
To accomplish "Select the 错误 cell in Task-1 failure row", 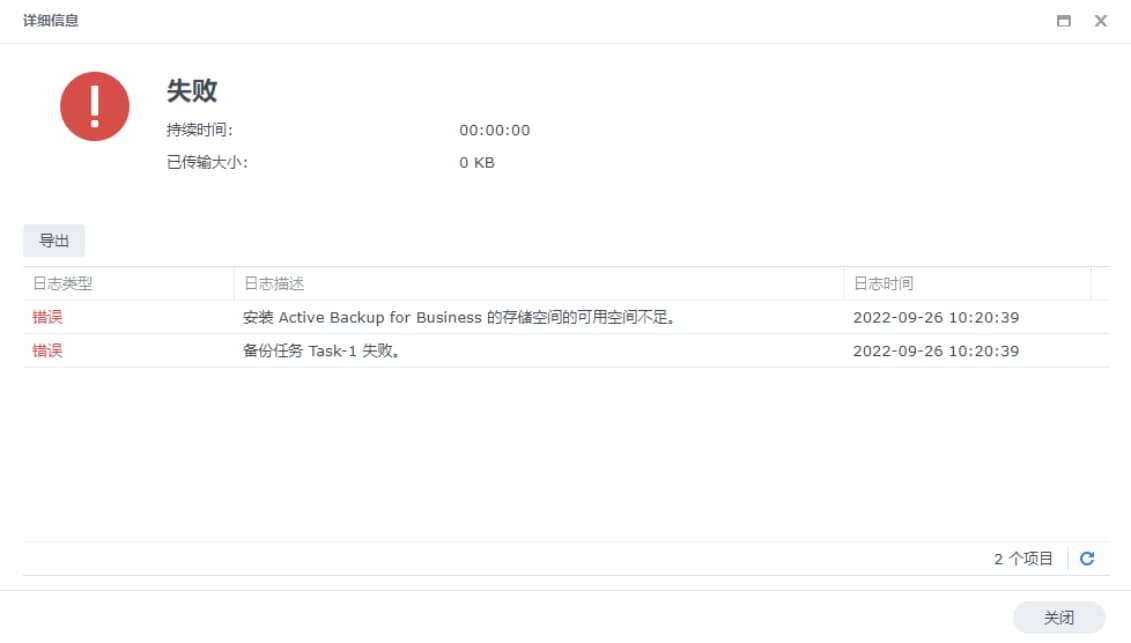I will (x=48, y=351).
